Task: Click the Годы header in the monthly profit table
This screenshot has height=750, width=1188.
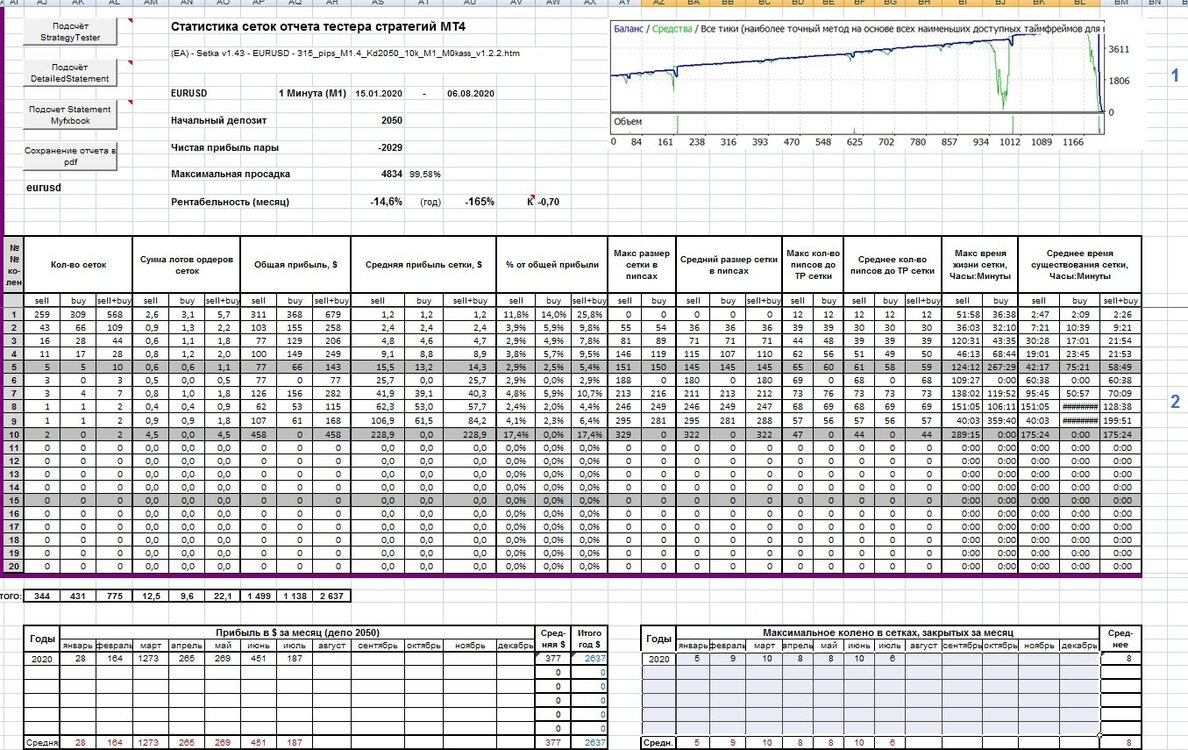Action: tap(42, 639)
